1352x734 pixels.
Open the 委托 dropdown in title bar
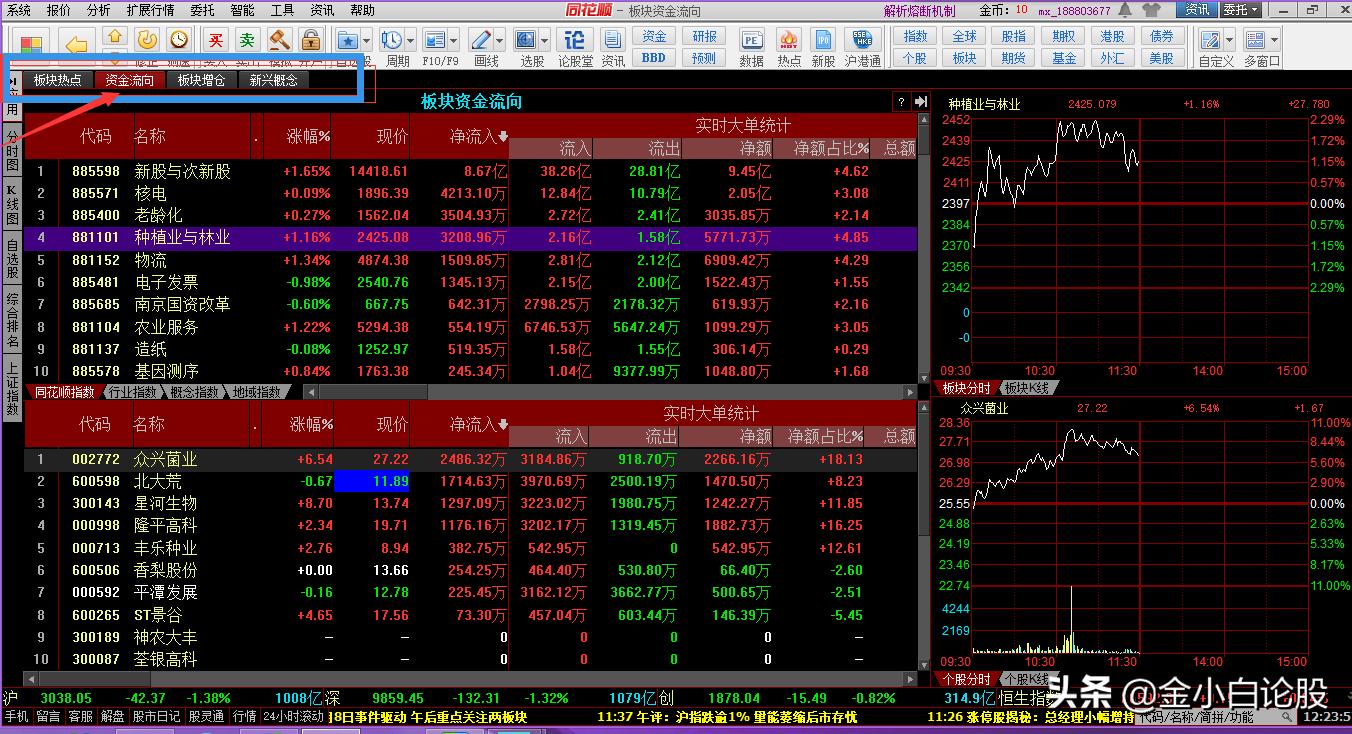[x=1240, y=10]
